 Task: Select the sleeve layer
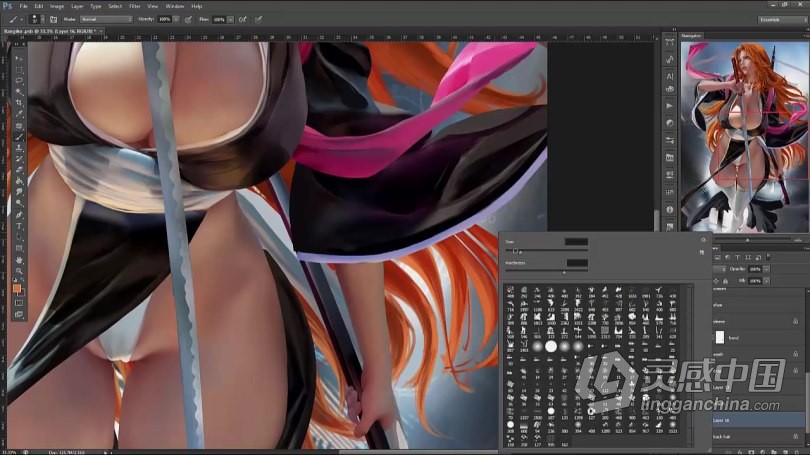click(x=758, y=321)
